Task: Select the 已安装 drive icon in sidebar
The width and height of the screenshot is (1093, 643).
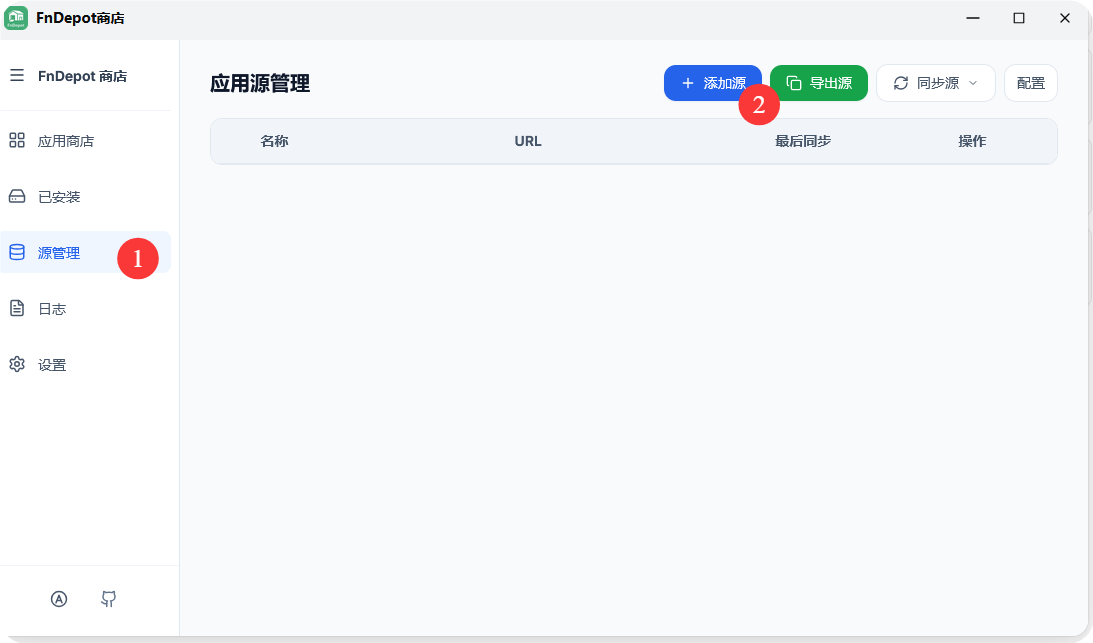Action: tap(17, 196)
